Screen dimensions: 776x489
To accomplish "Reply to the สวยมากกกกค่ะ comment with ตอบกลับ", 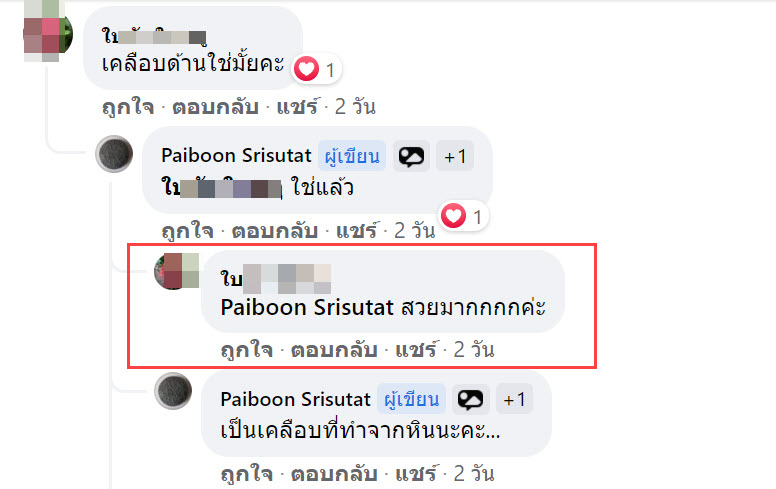I will (334, 350).
